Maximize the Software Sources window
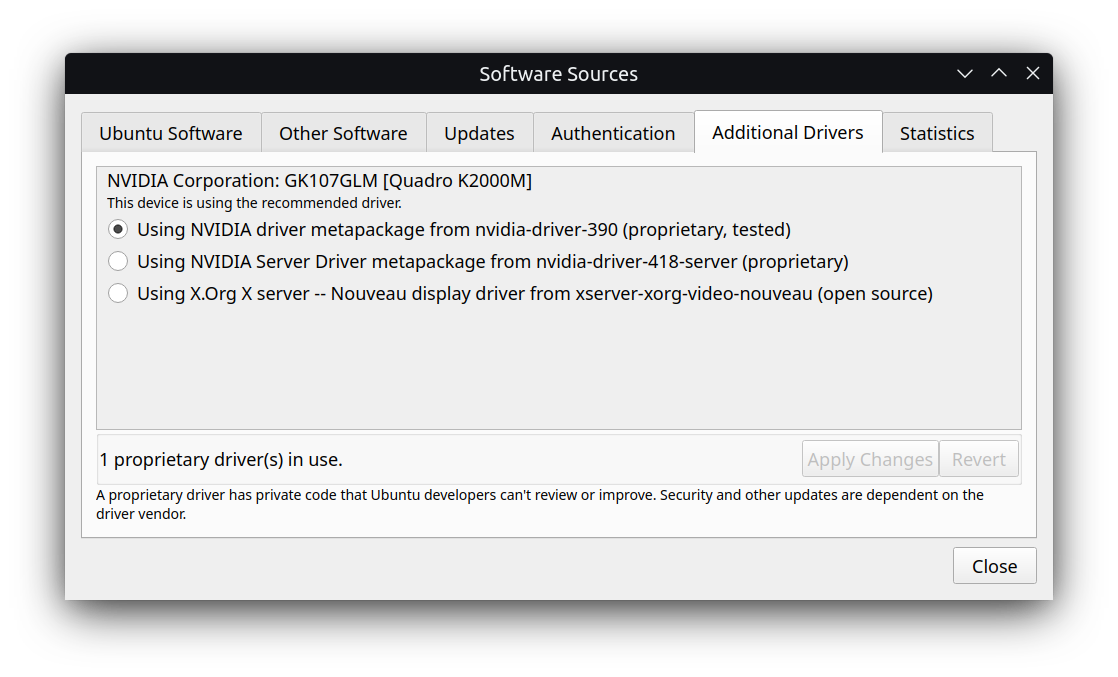Viewport: 1118px width, 677px height. point(999,73)
